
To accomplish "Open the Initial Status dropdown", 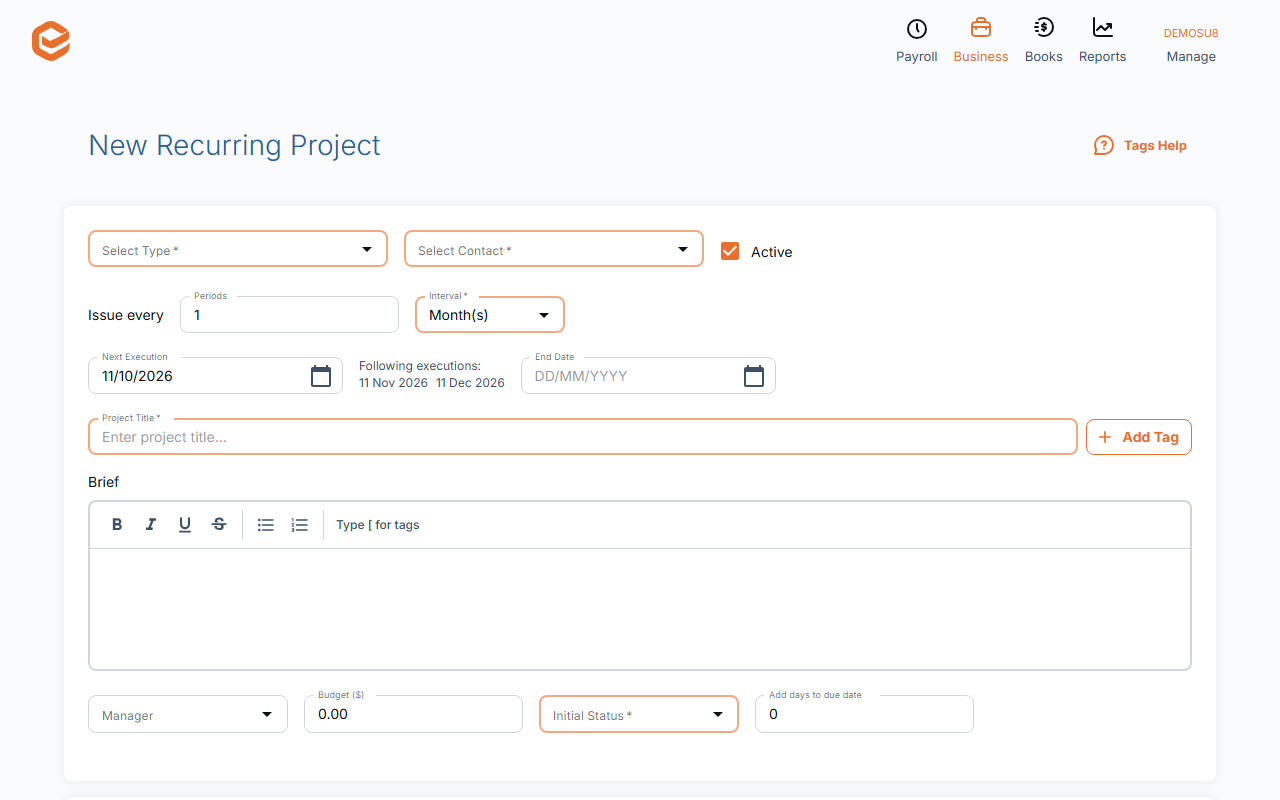I will coord(639,714).
